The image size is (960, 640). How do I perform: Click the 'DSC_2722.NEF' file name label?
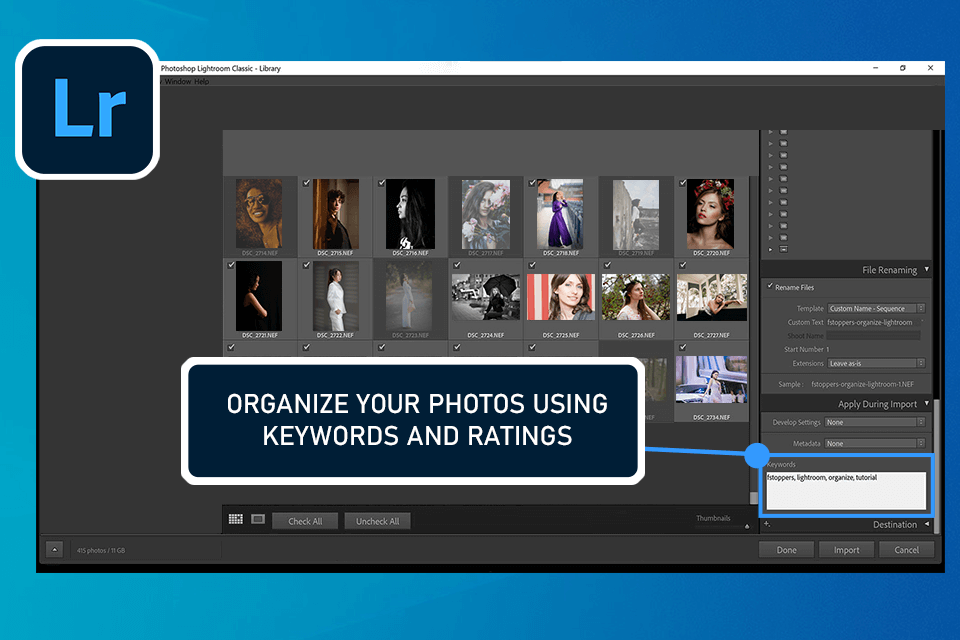tap(335, 336)
